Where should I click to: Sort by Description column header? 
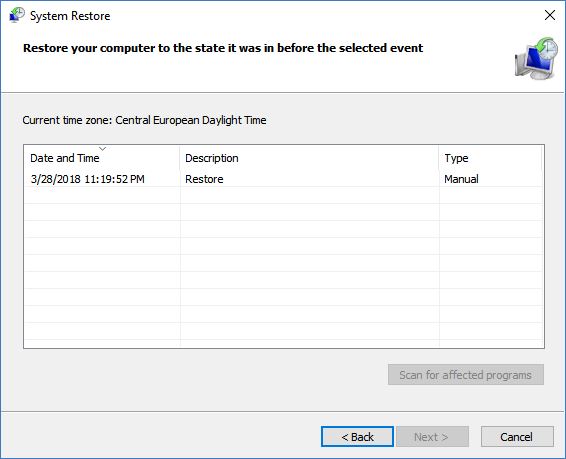click(309, 158)
